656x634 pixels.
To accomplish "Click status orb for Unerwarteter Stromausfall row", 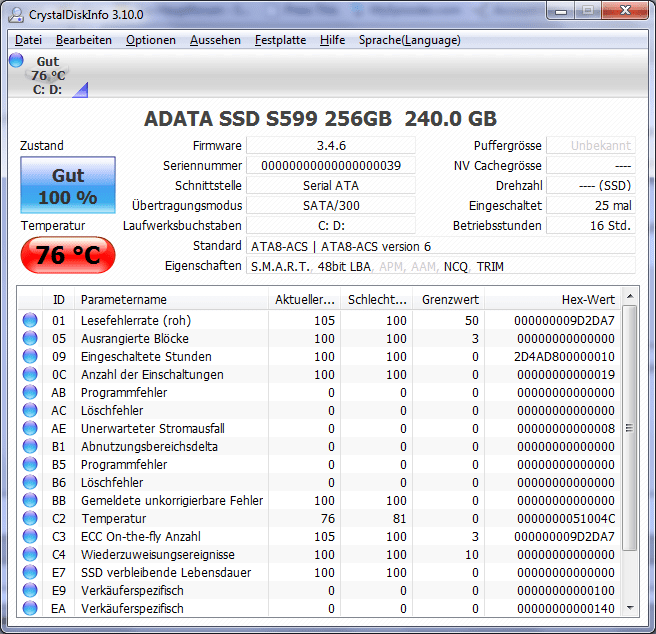I will tap(30, 428).
